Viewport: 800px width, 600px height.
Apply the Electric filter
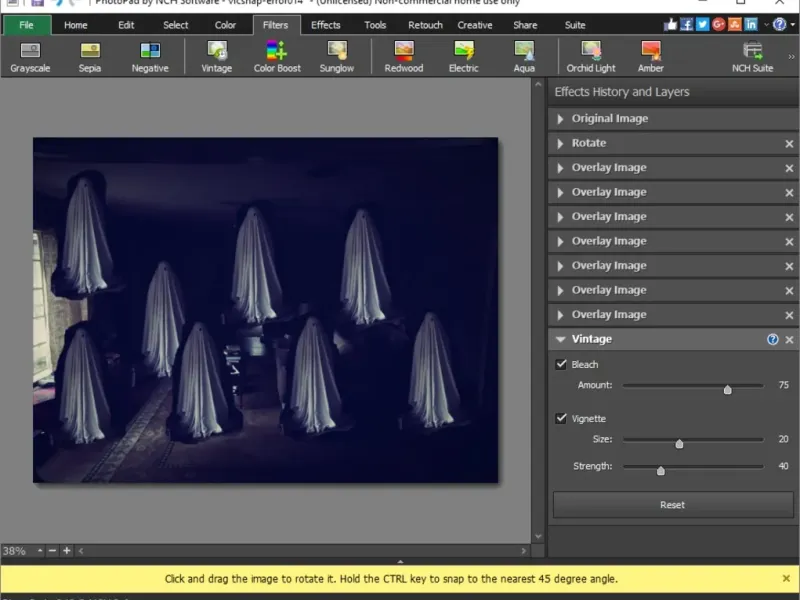464,57
